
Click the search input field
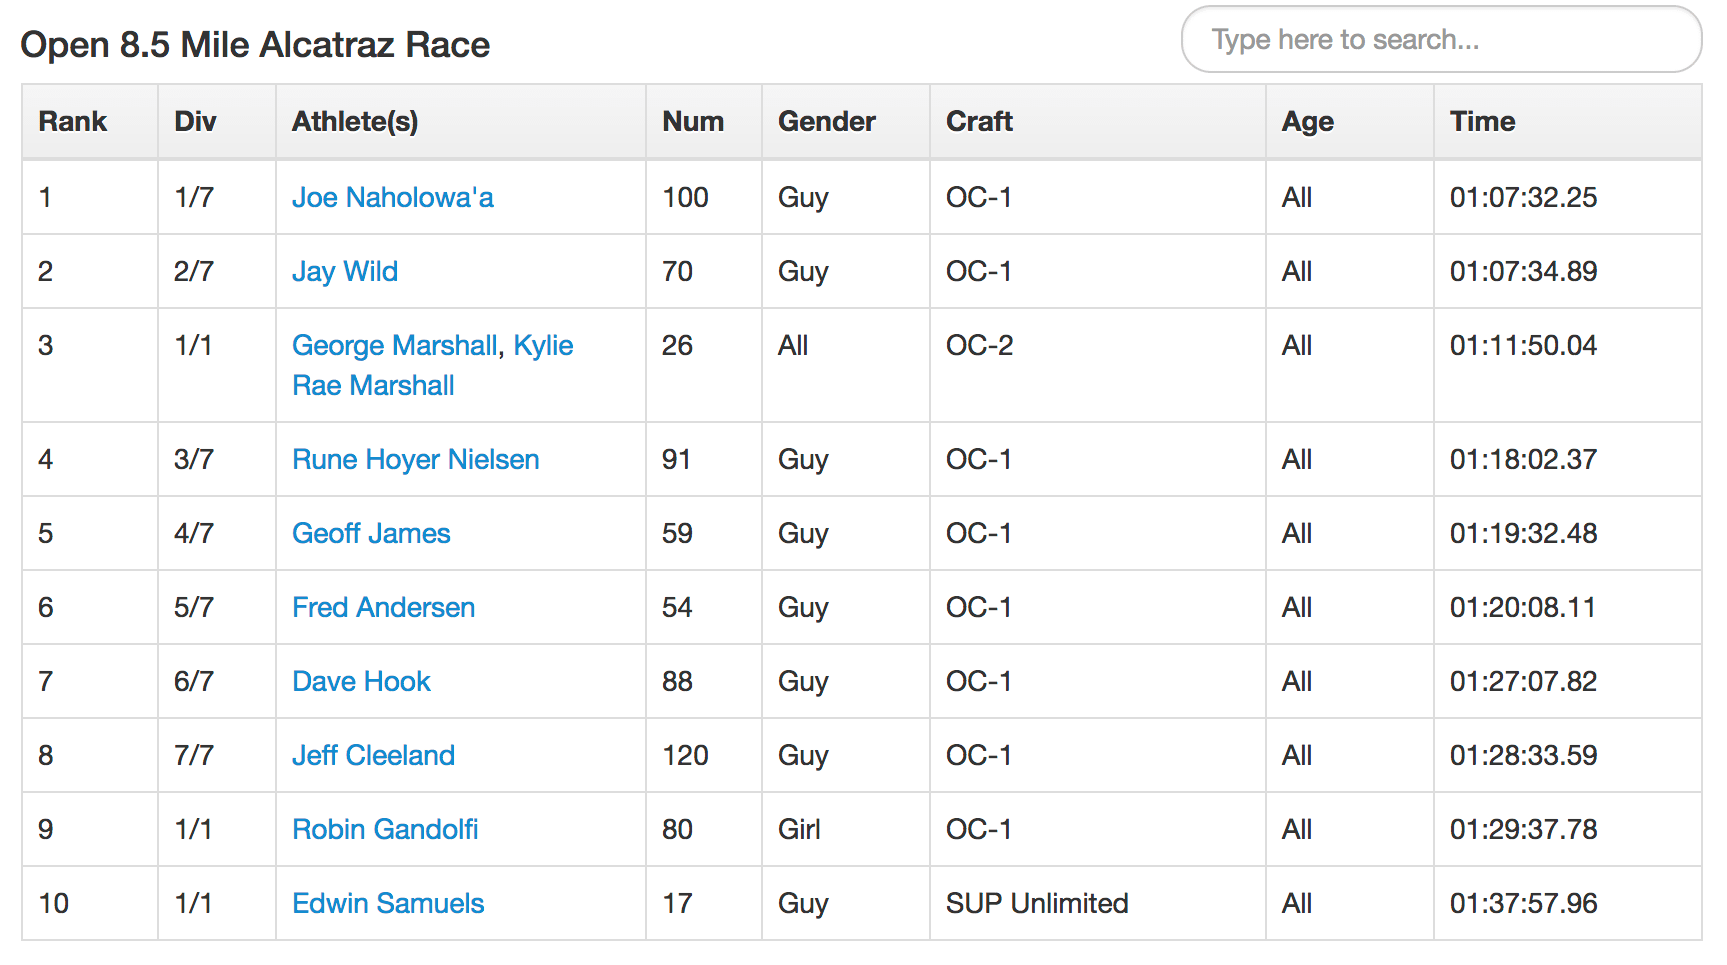coord(1440,40)
